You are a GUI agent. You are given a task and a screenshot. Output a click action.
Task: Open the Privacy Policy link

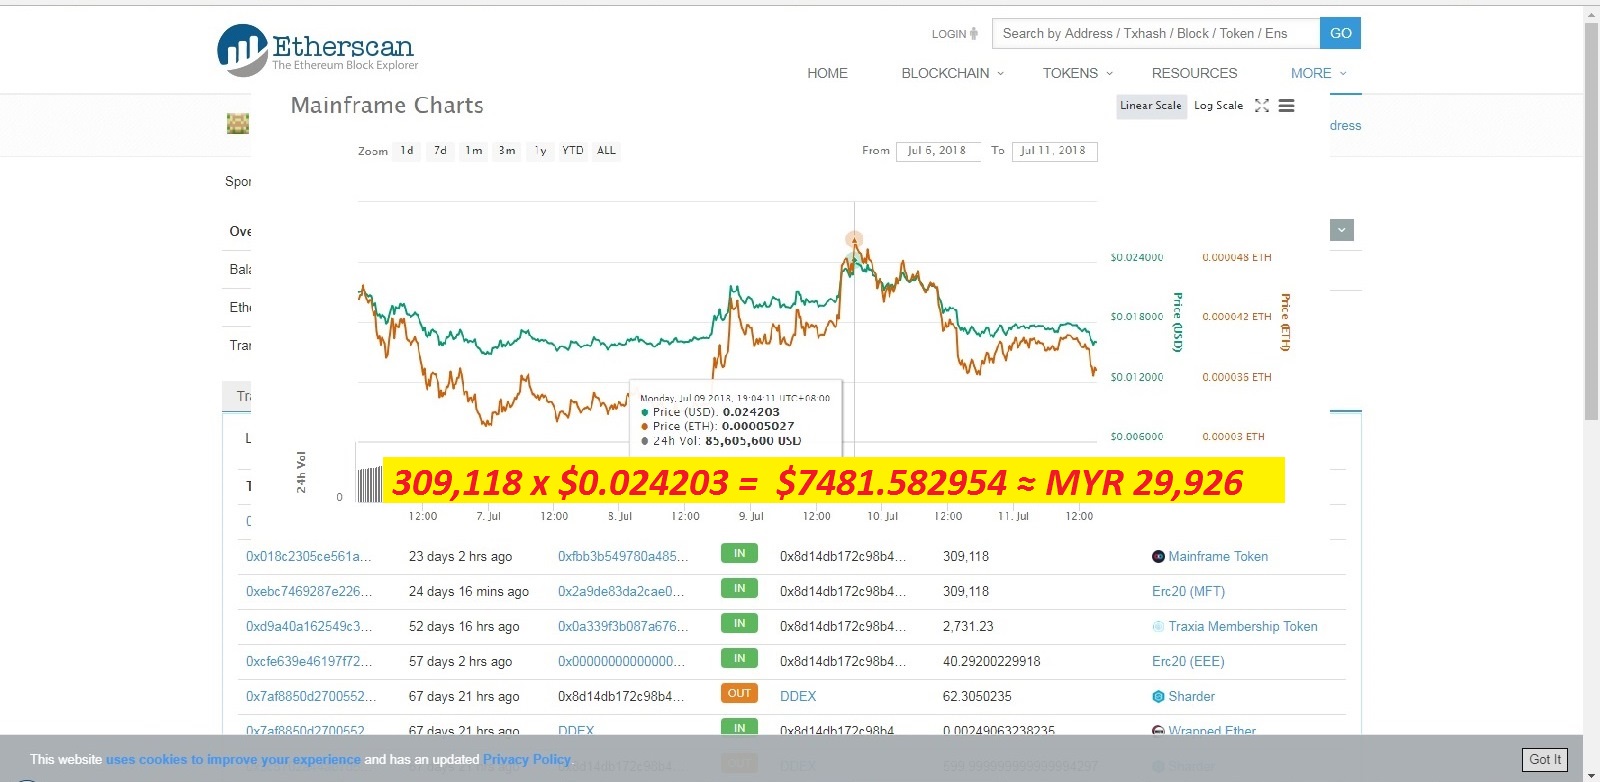point(527,760)
